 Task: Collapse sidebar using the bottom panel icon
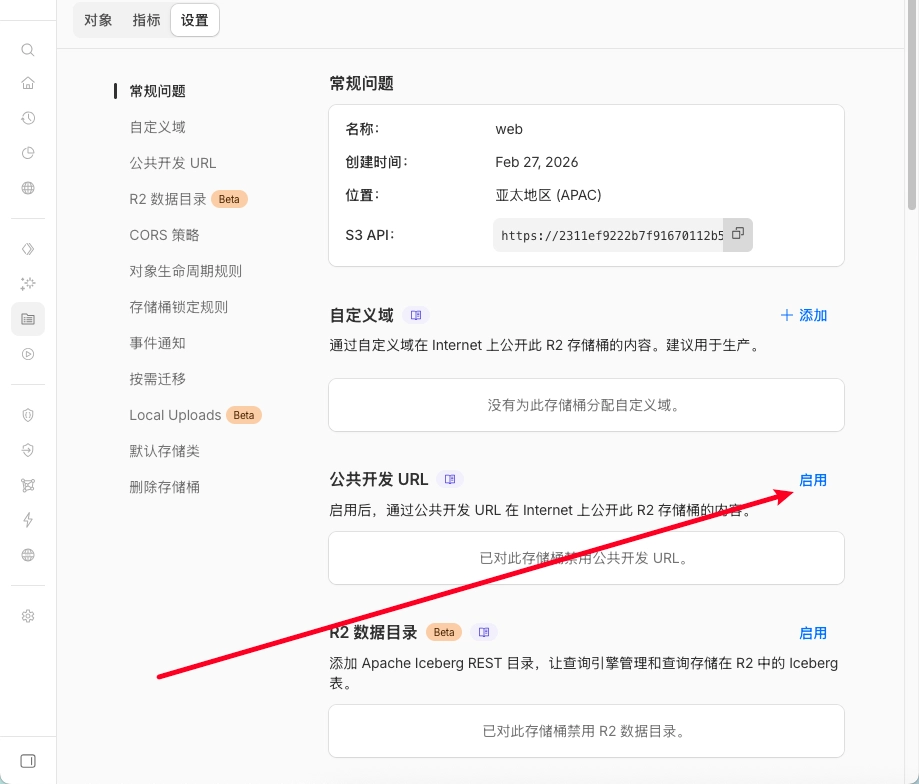[28, 761]
